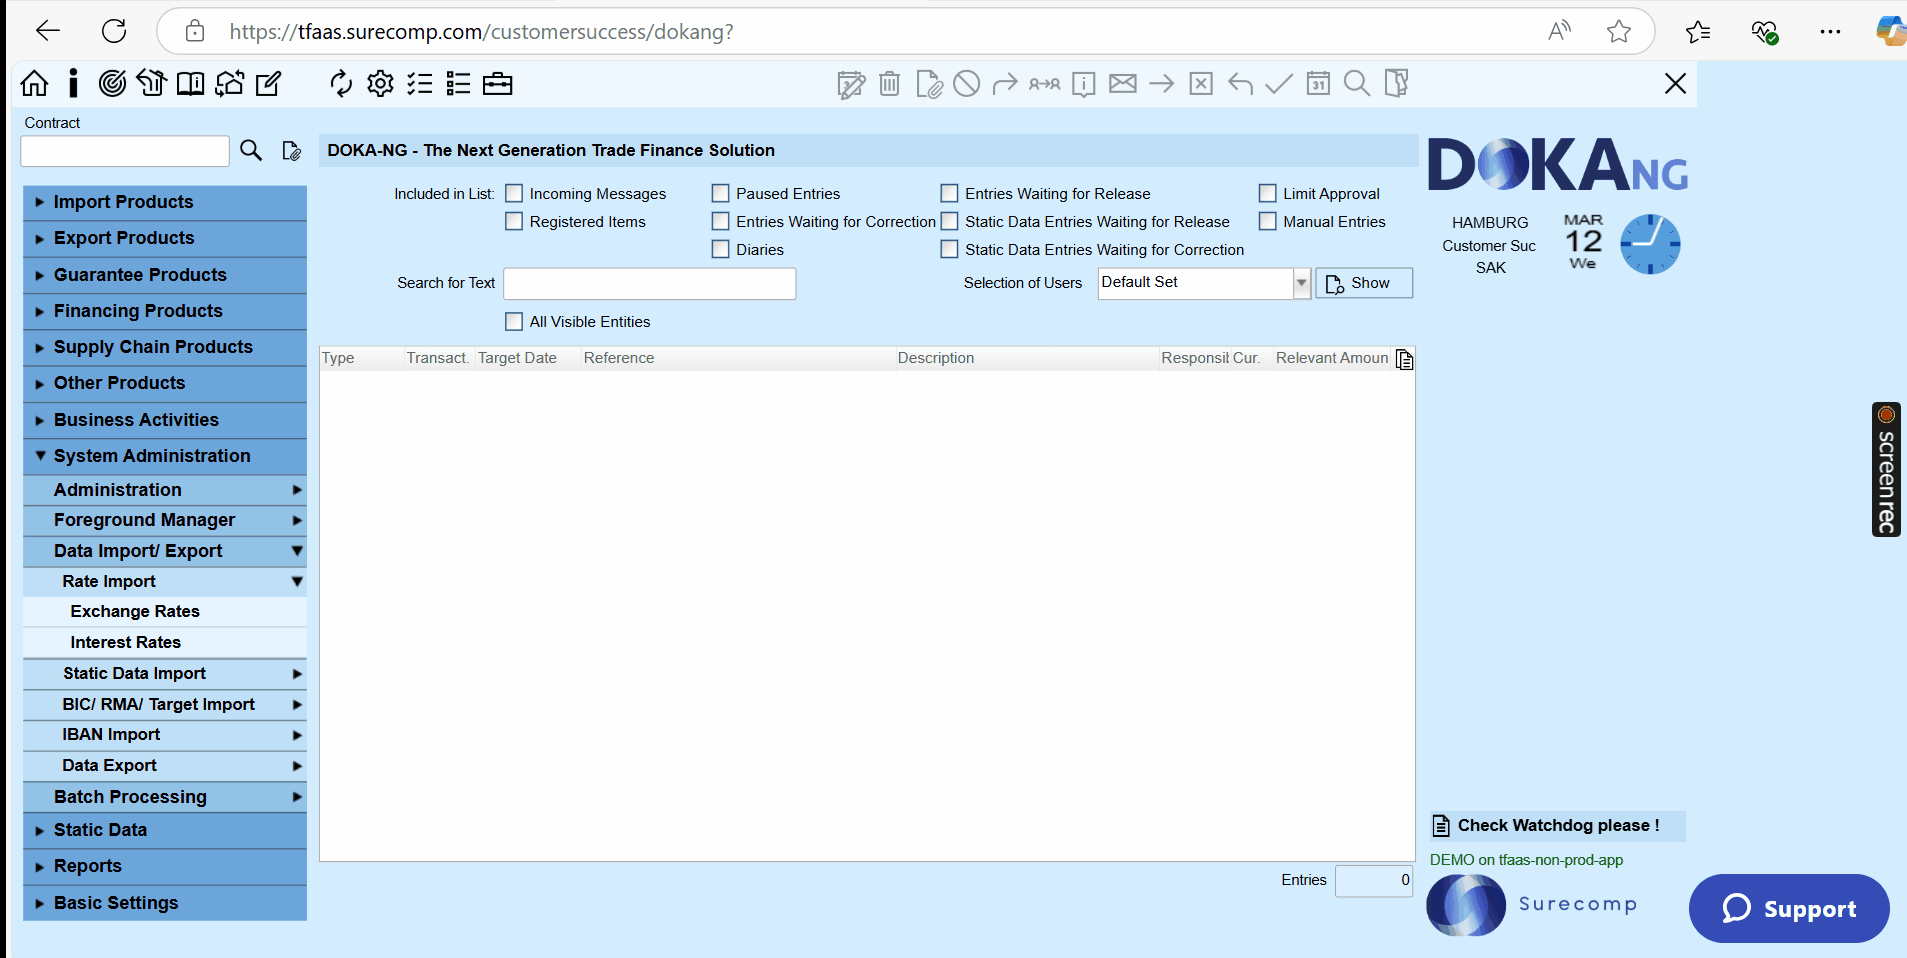Open the settings gear icon

[380, 83]
